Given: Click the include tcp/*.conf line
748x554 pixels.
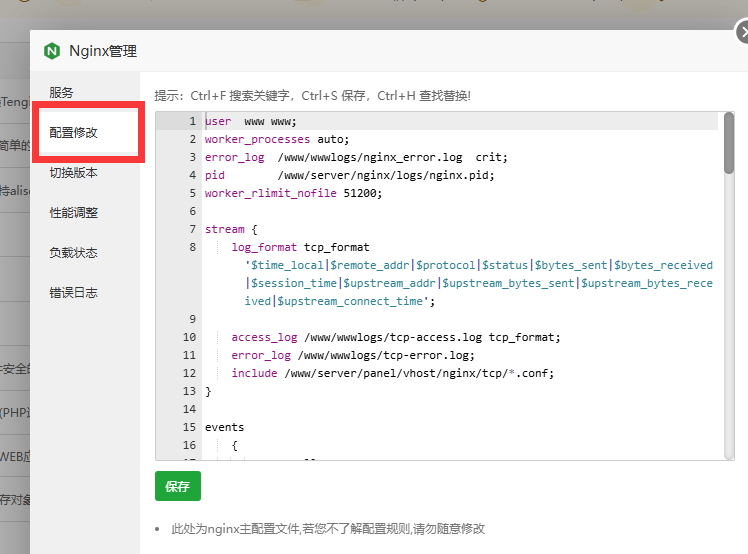Looking at the screenshot, I should (x=393, y=373).
